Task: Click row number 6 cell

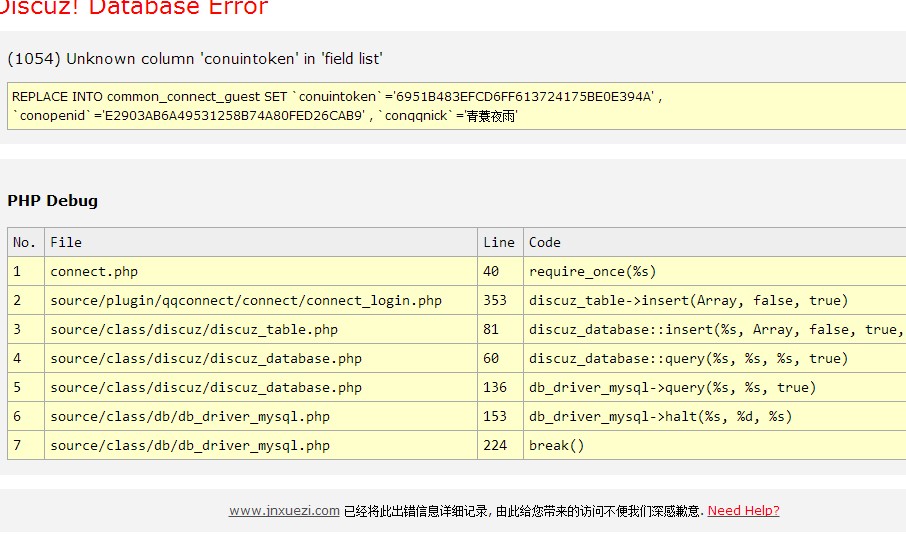Action: click(26, 416)
